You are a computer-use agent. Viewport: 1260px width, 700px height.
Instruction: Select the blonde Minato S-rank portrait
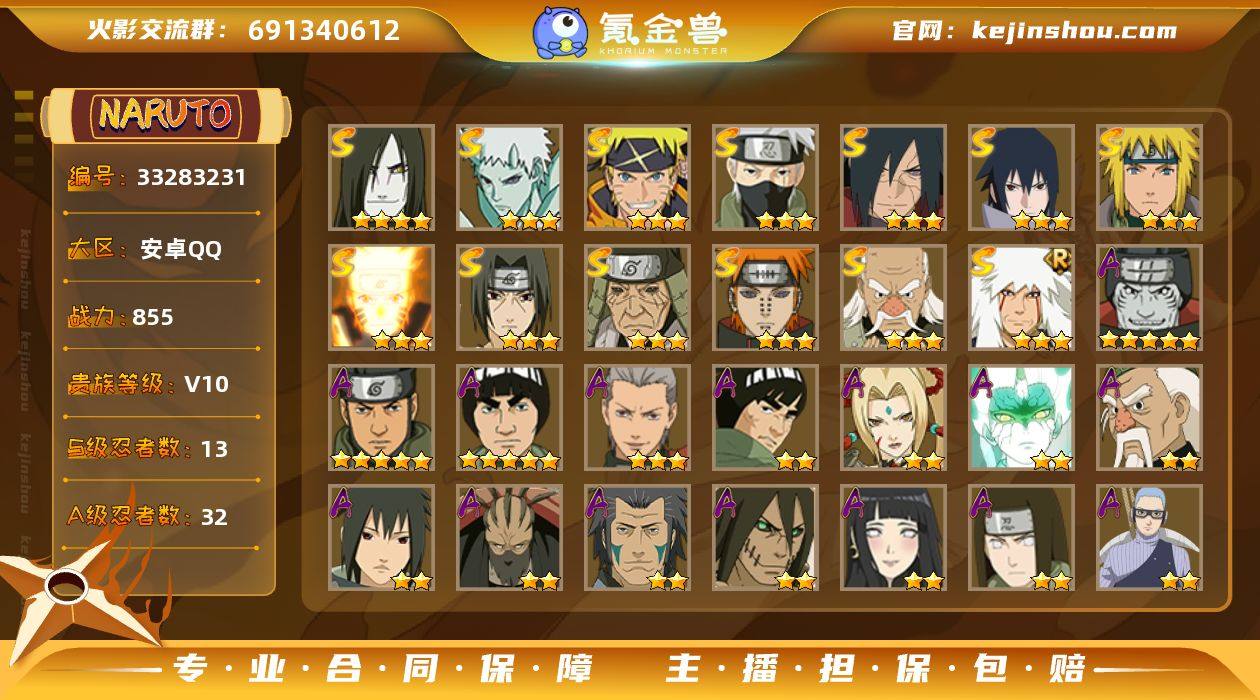1149,178
